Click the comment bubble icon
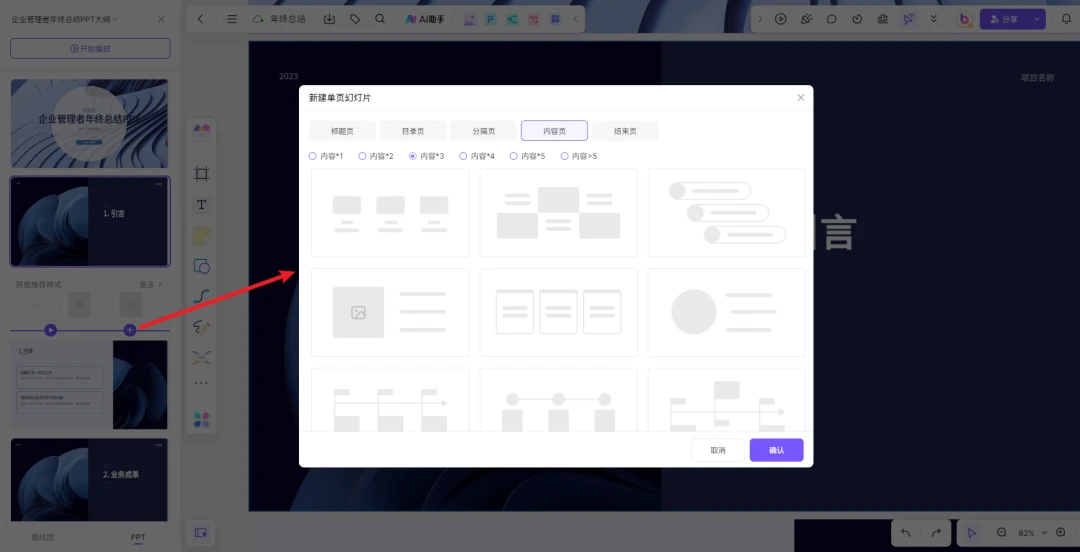The width and height of the screenshot is (1080, 552). (x=831, y=19)
